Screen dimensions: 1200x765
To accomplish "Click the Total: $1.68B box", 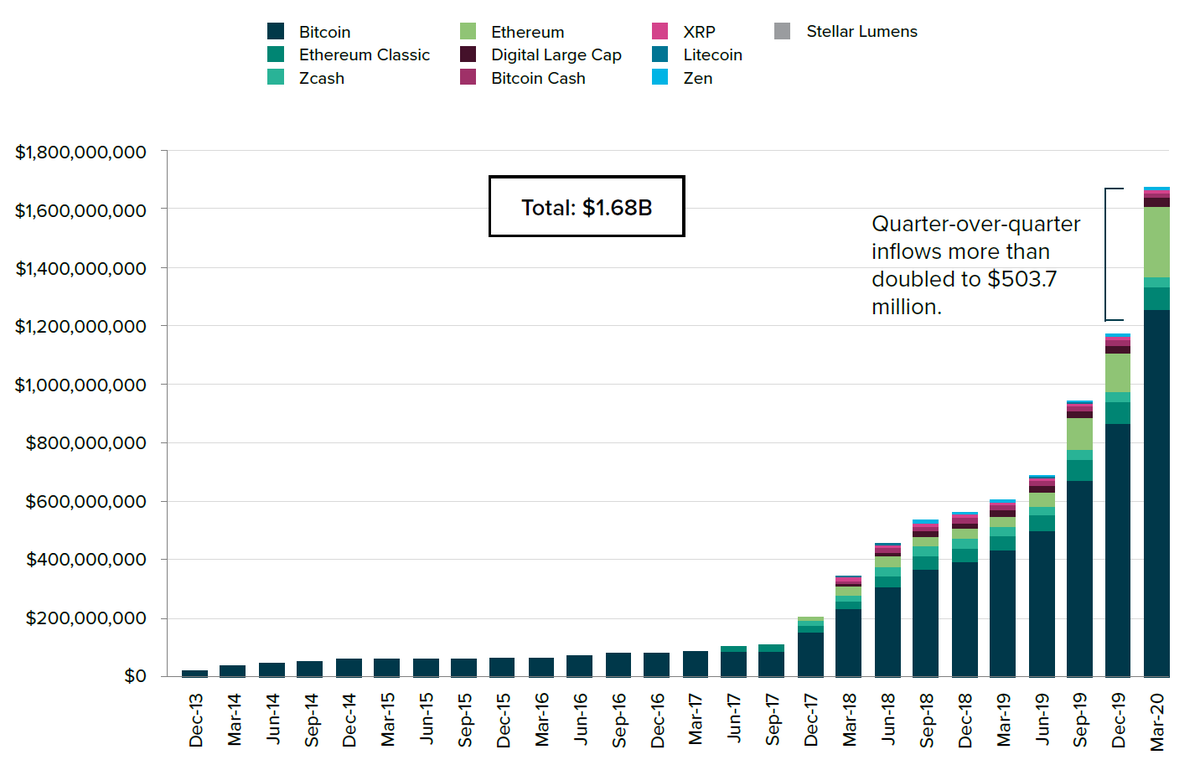I will click(x=587, y=207).
